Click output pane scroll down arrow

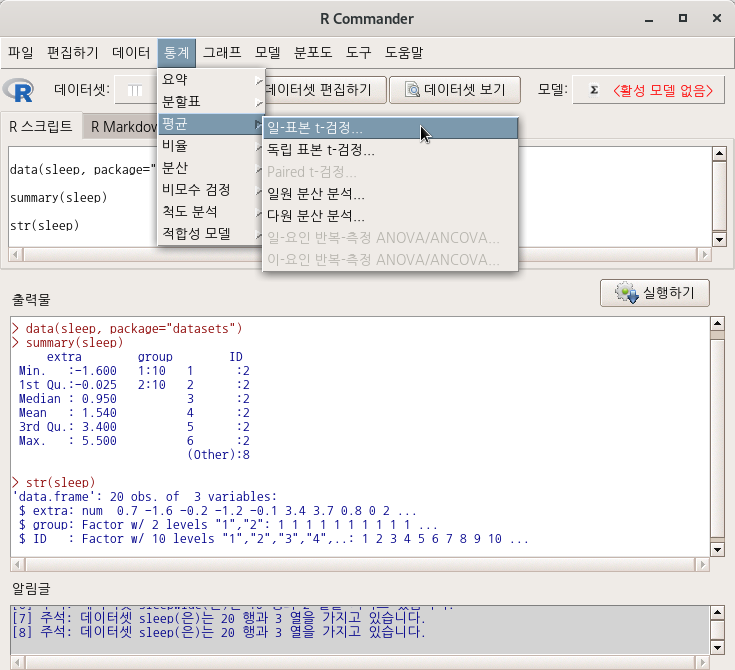[x=718, y=550]
